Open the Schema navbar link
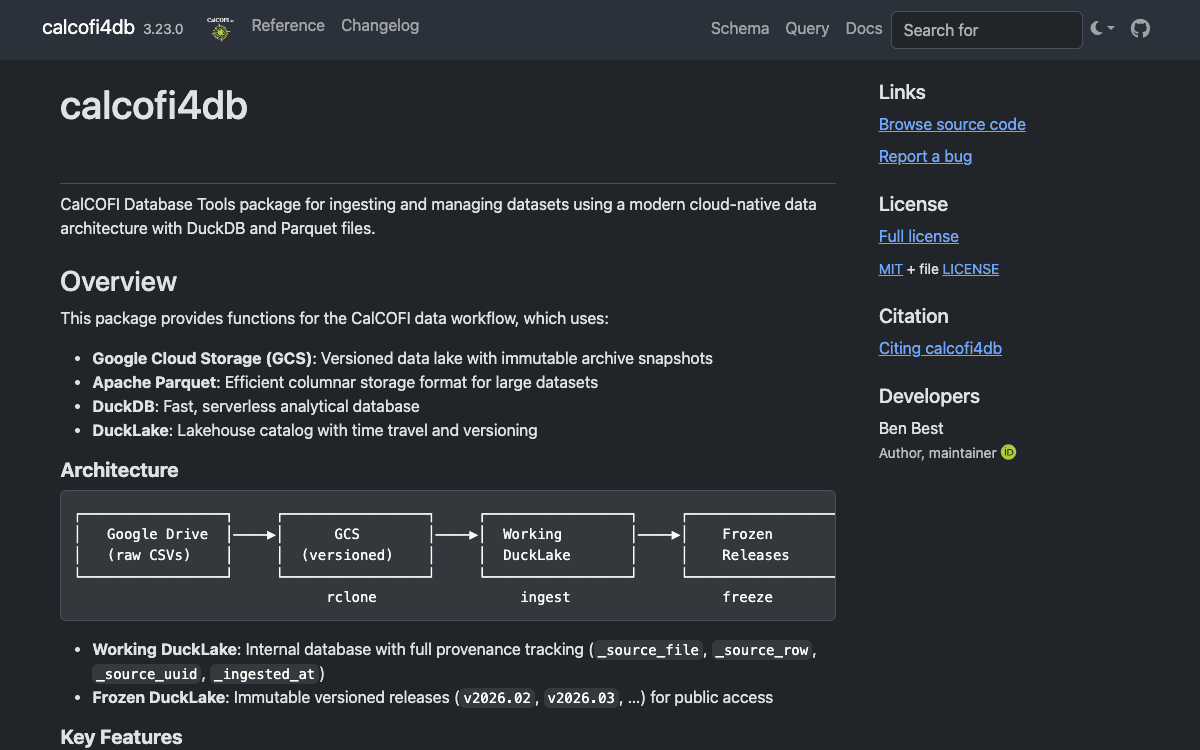 click(740, 29)
